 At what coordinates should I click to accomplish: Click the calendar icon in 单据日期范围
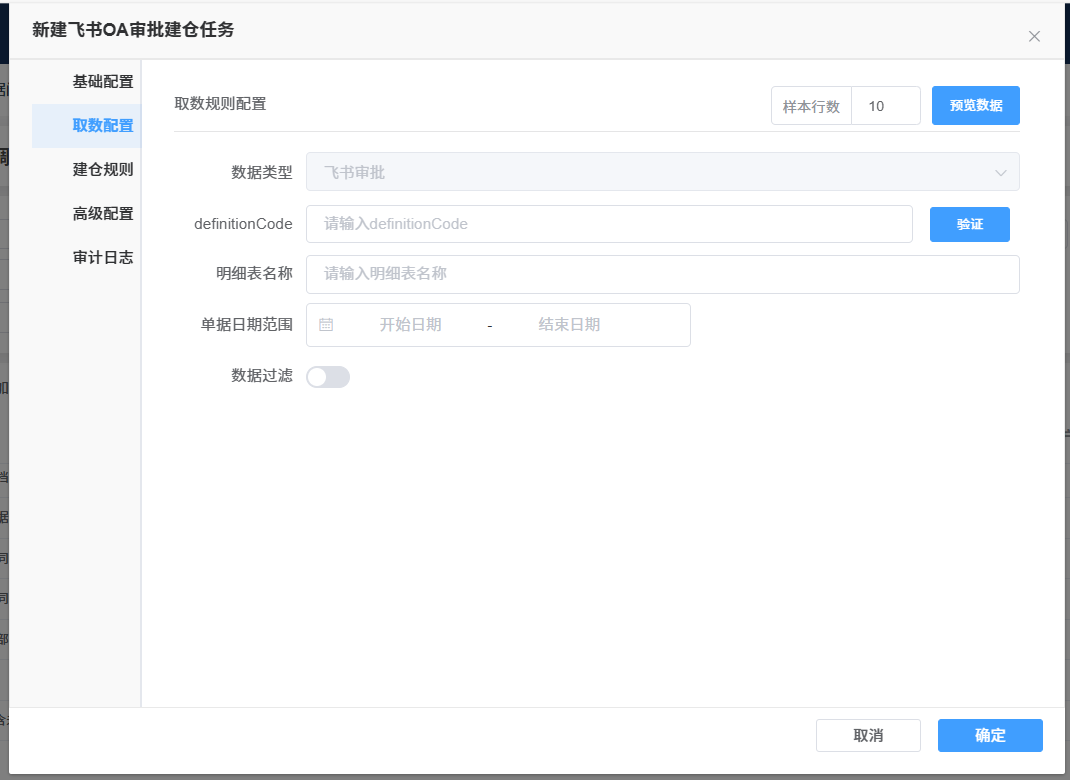point(326,325)
